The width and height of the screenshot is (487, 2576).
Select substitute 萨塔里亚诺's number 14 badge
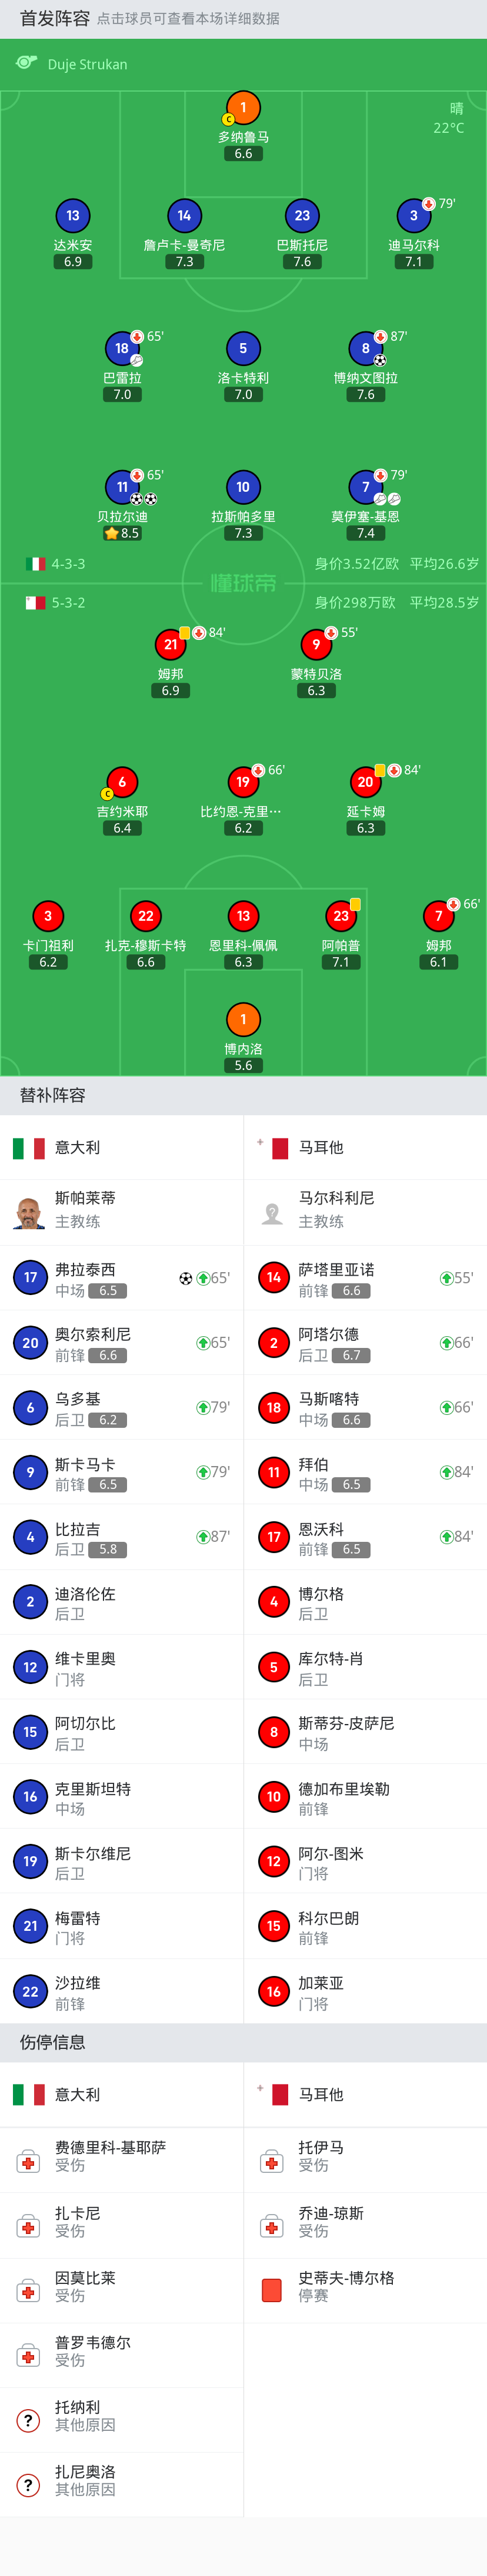coord(274,1277)
